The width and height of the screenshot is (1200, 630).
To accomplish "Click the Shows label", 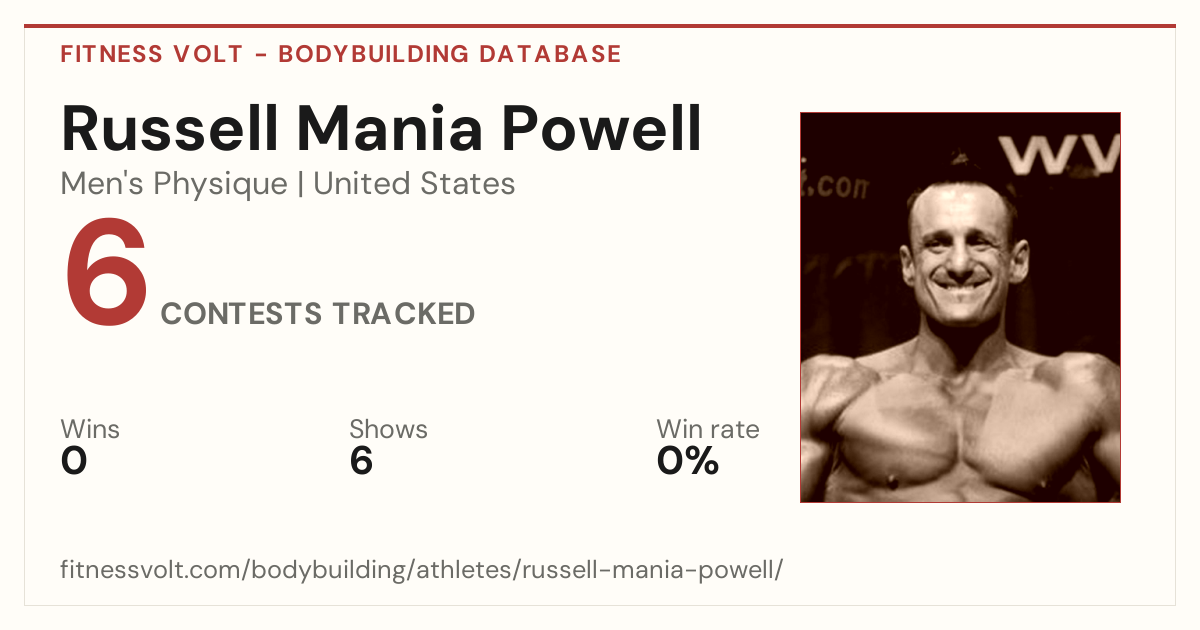I will pyautogui.click(x=388, y=429).
